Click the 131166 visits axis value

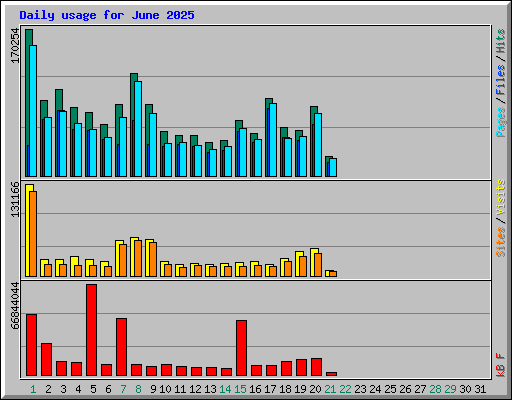tap(15, 199)
